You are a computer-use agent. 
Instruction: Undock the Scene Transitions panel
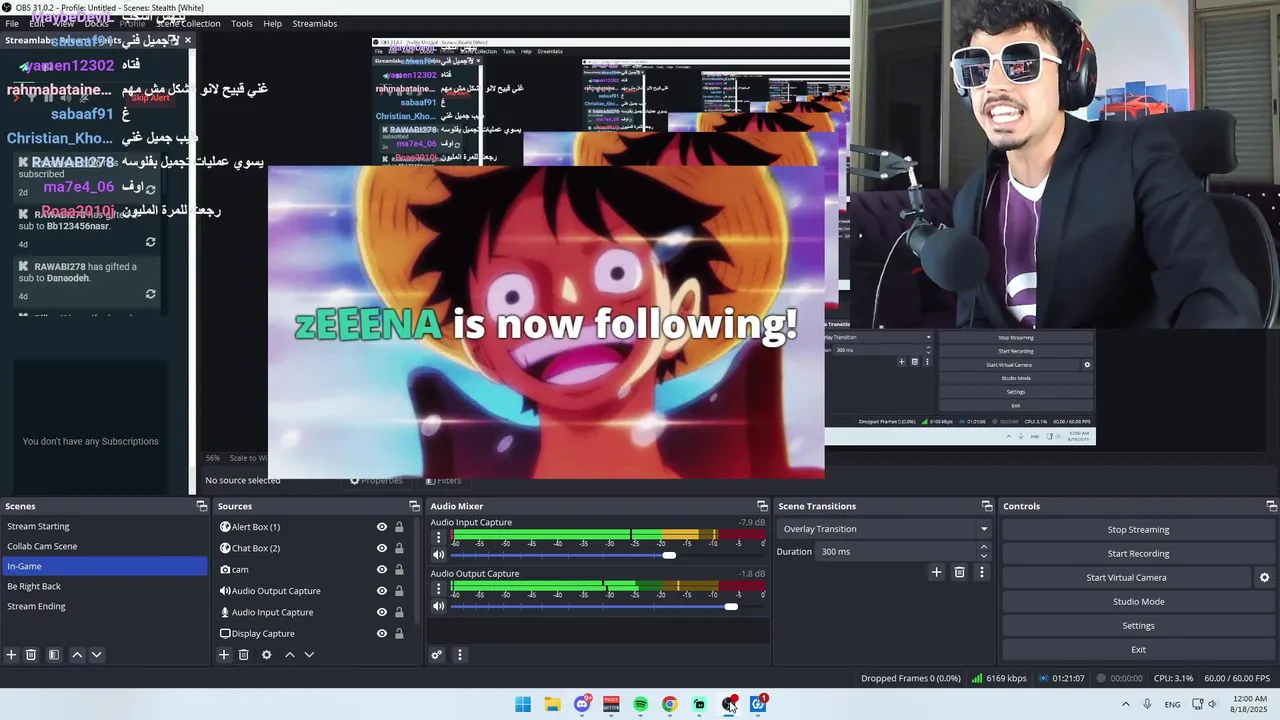pyautogui.click(x=987, y=506)
